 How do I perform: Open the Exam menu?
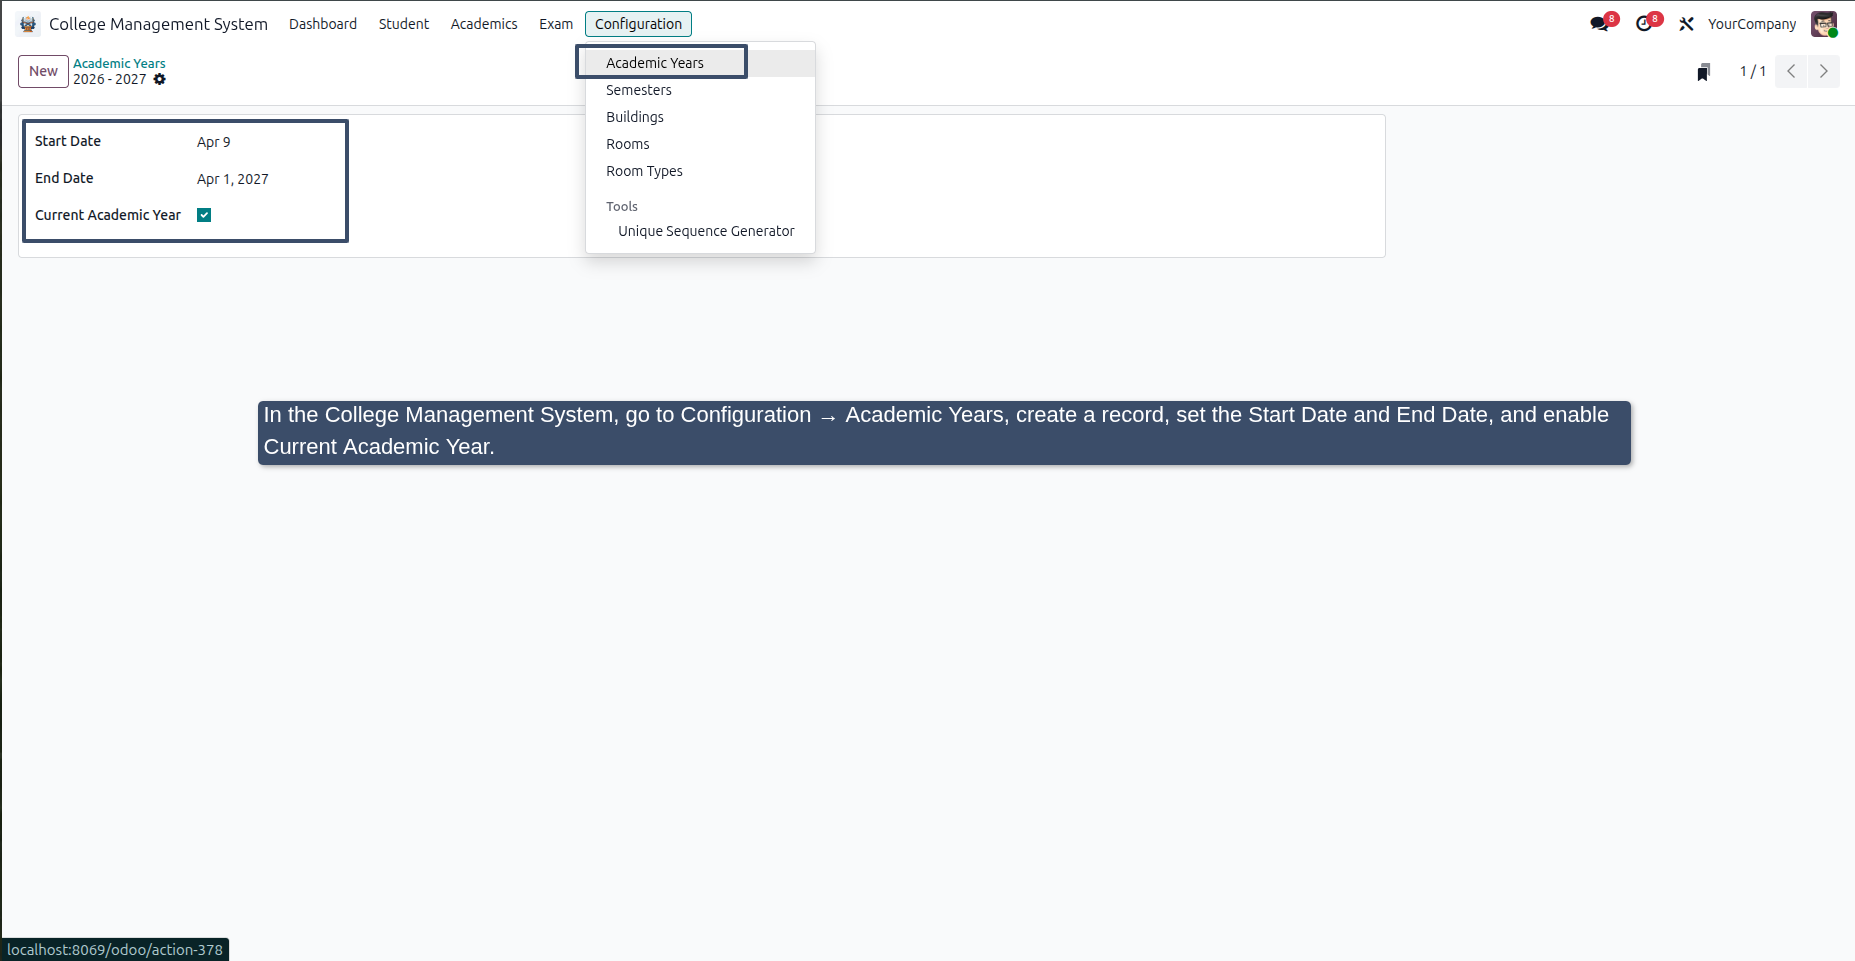click(x=556, y=24)
